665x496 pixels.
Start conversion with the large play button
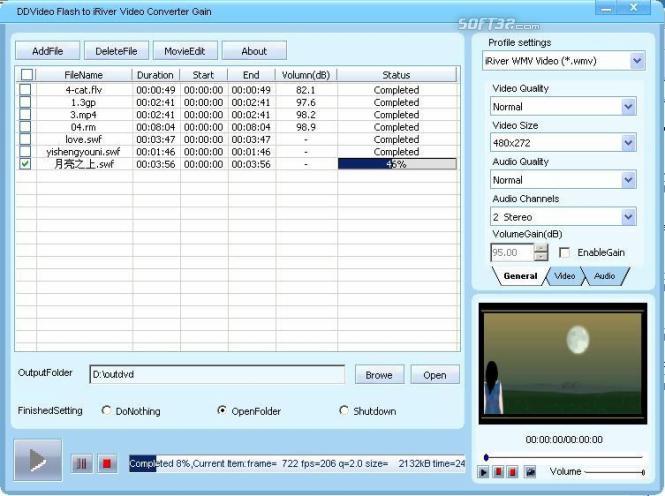click(38, 460)
